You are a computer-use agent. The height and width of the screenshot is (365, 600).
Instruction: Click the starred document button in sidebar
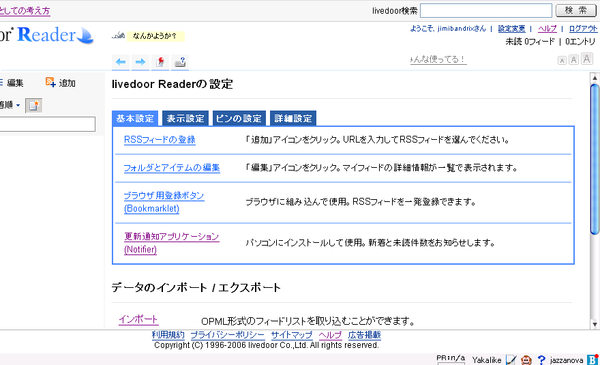(x=34, y=106)
